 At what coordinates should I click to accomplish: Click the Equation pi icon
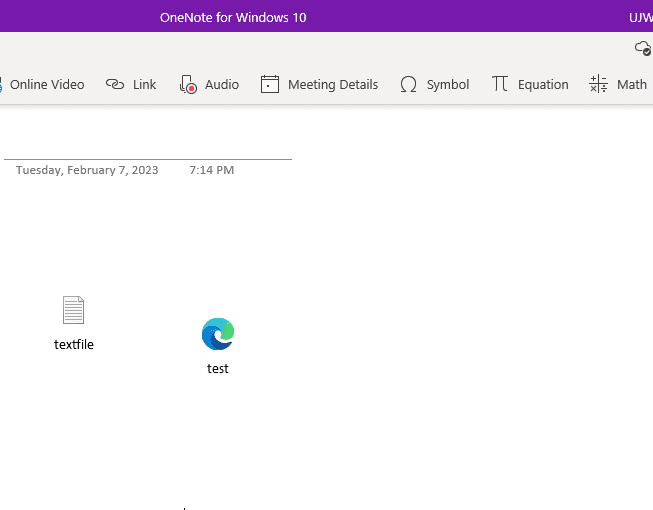(500, 85)
